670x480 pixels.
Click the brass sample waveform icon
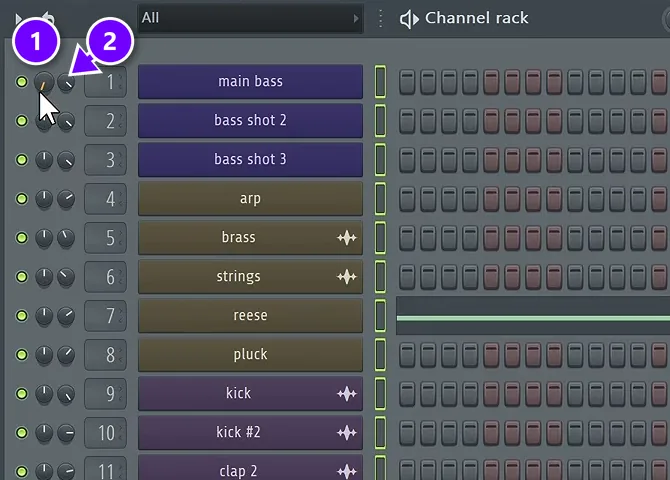347,238
